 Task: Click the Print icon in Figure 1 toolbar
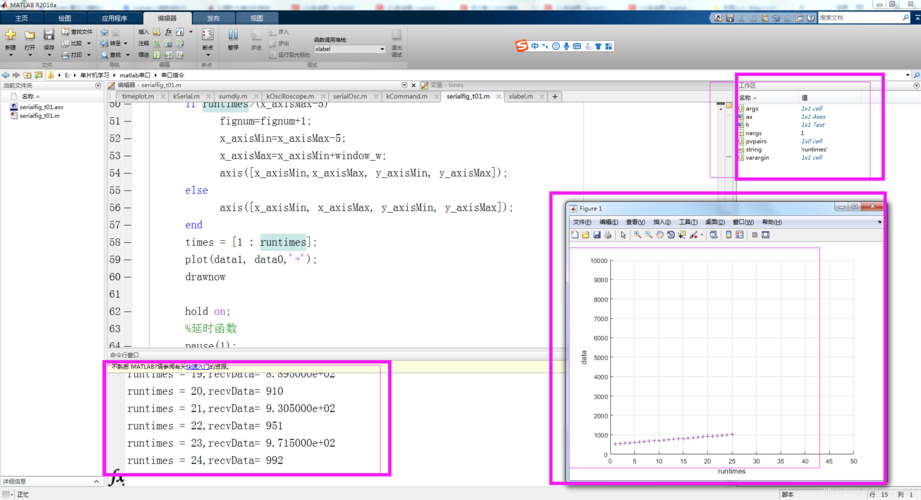click(608, 235)
